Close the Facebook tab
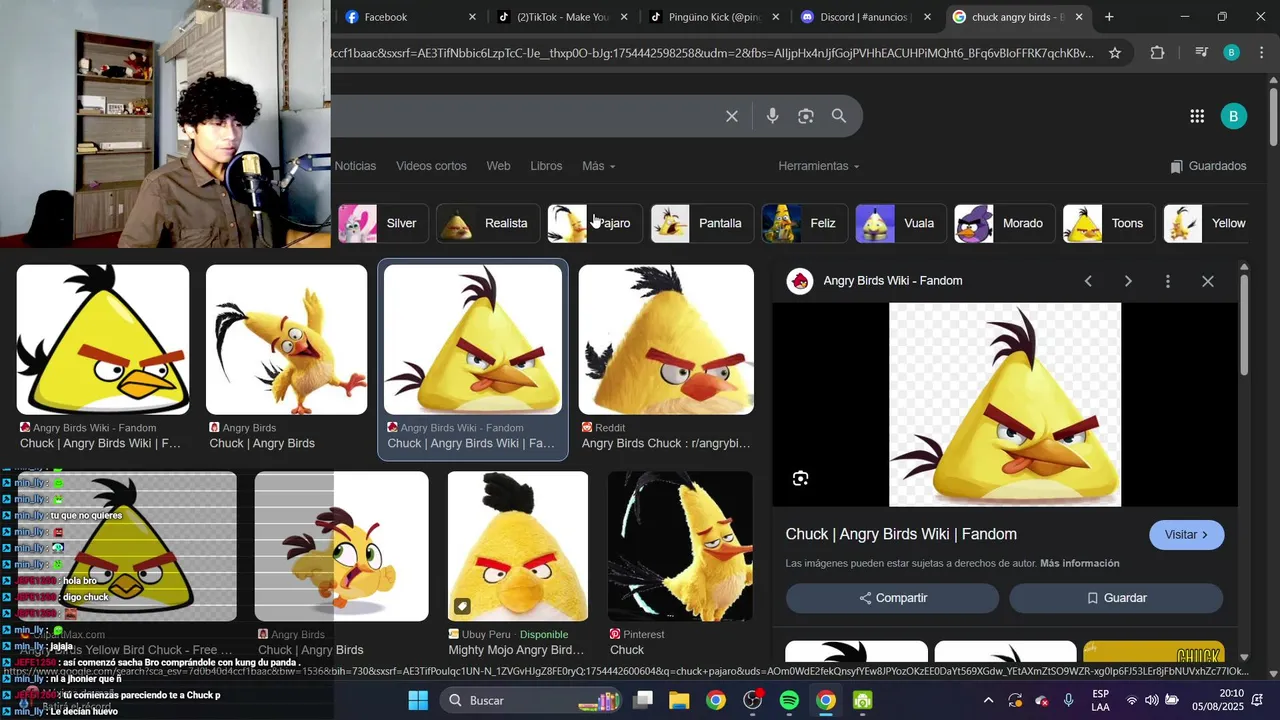 point(472,17)
